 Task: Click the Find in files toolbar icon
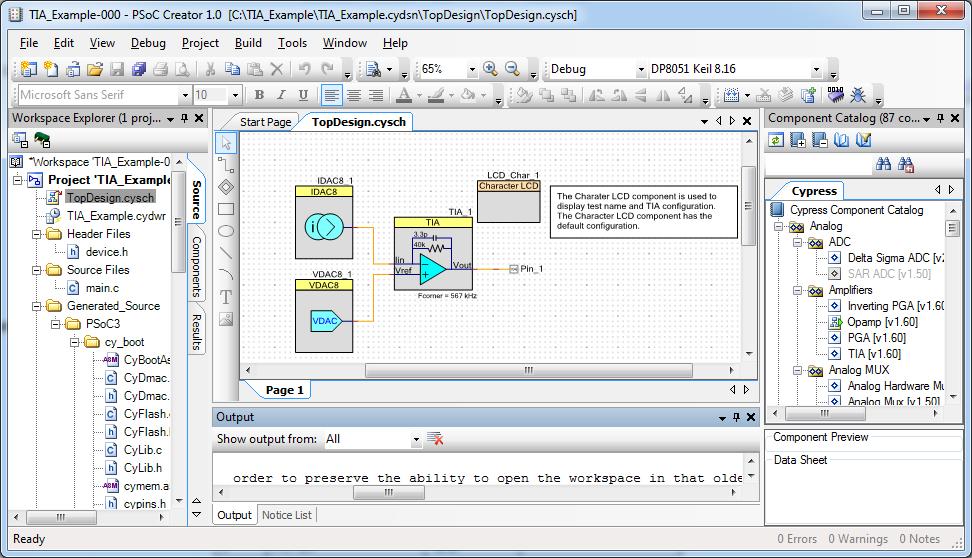[373, 69]
